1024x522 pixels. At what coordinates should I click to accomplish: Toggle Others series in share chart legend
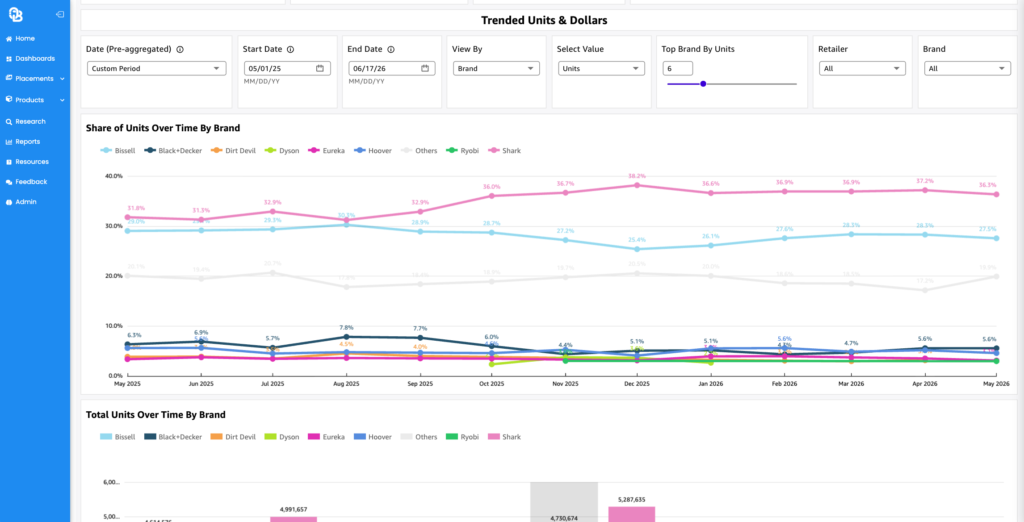coord(420,150)
